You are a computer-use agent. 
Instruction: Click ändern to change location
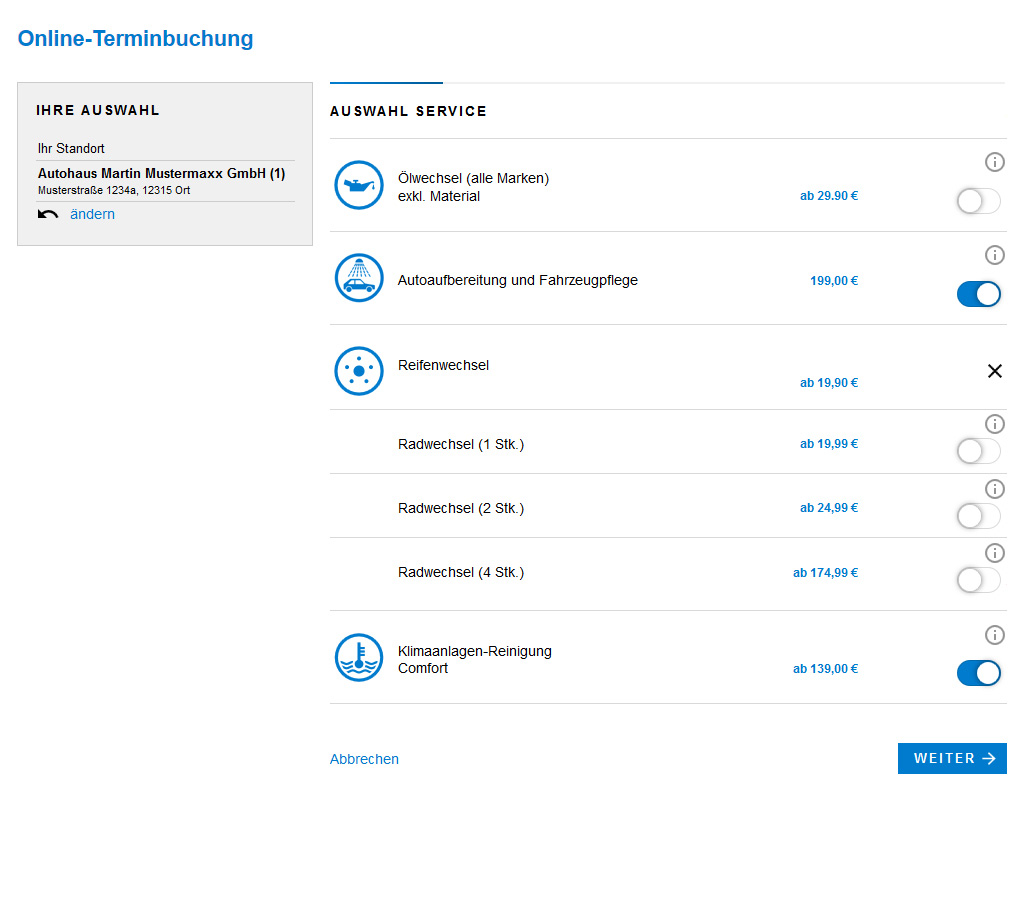[92, 215]
